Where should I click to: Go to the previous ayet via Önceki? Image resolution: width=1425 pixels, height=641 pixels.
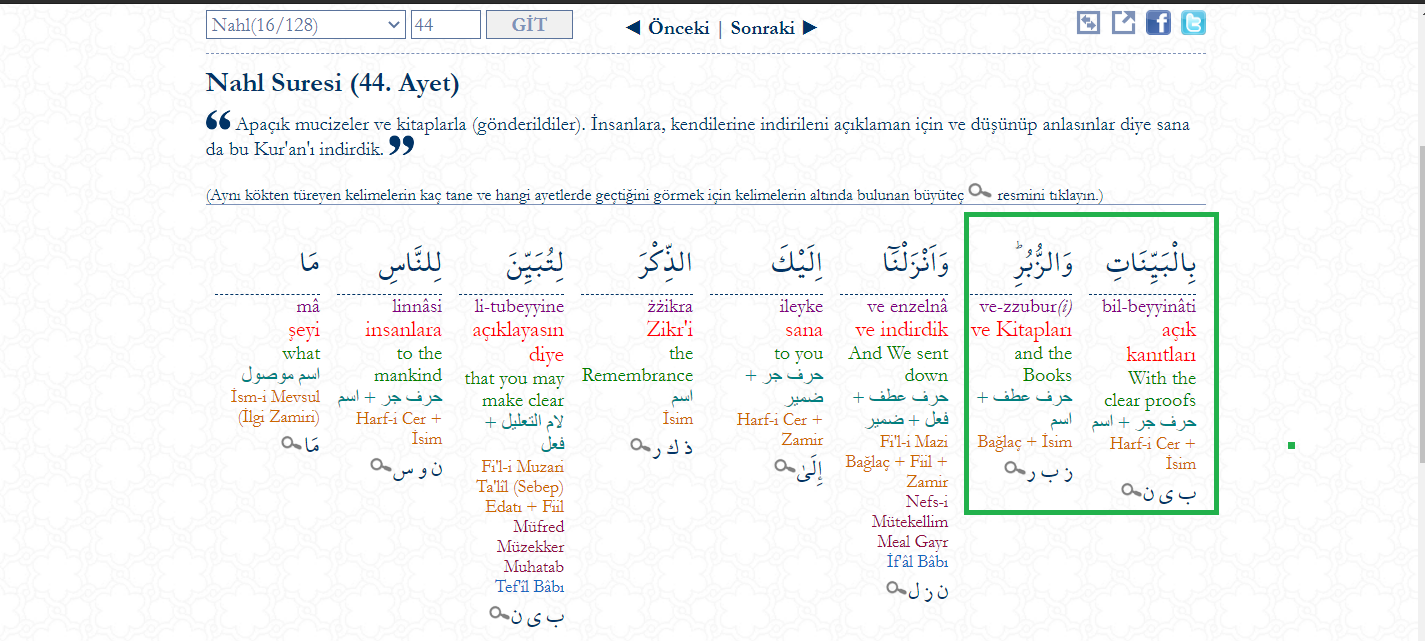(668, 28)
